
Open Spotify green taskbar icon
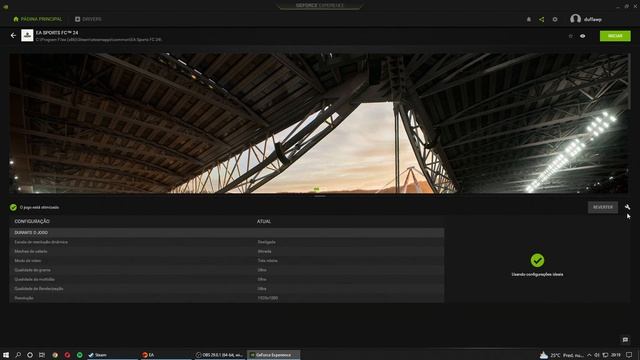click(x=80, y=355)
